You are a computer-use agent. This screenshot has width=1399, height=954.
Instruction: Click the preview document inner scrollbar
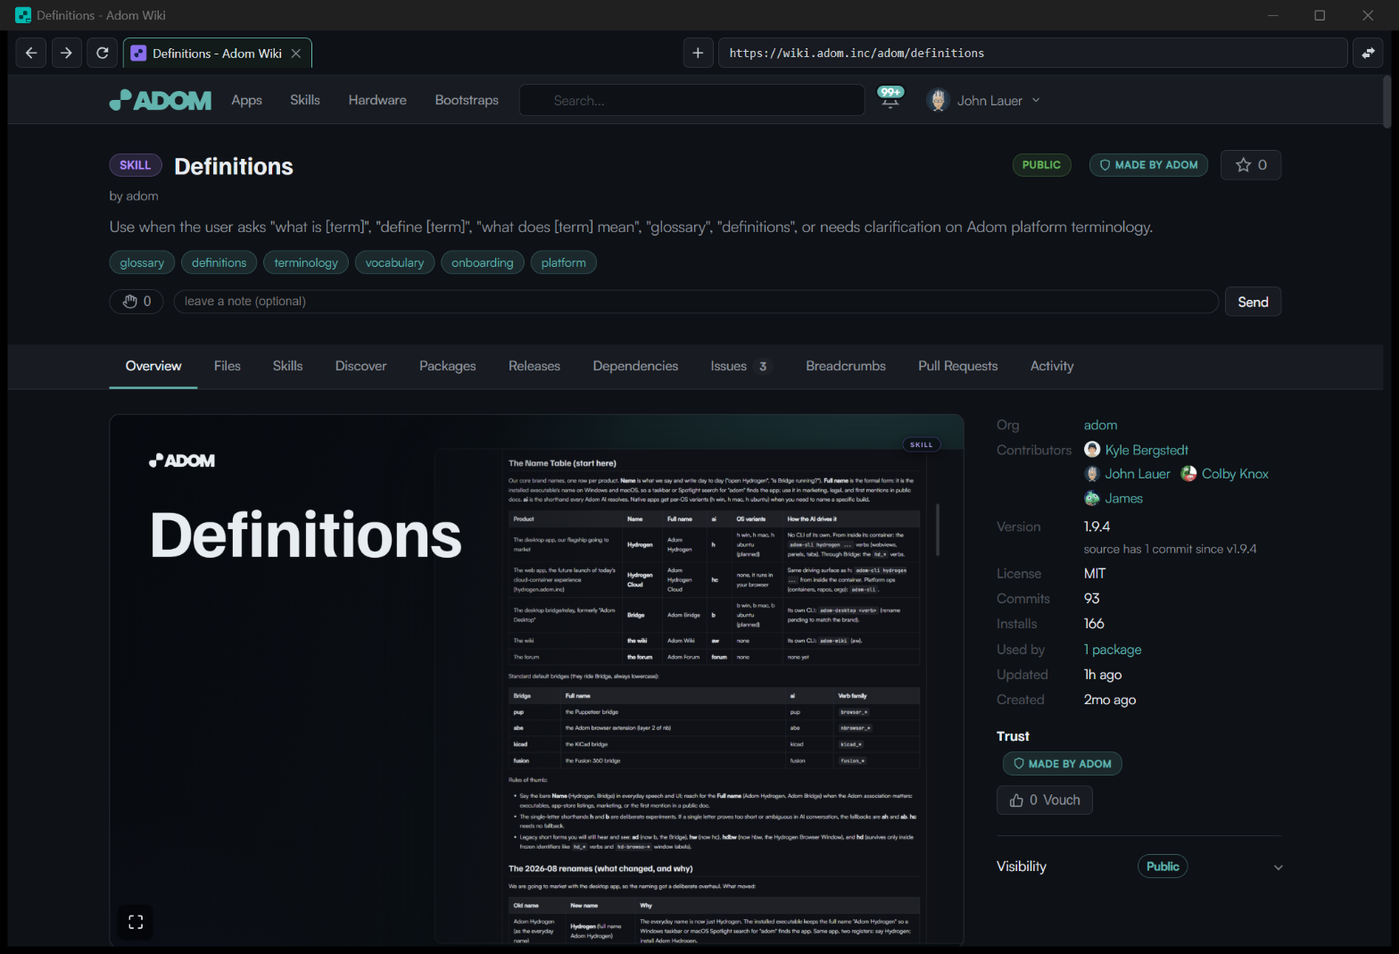tap(938, 530)
